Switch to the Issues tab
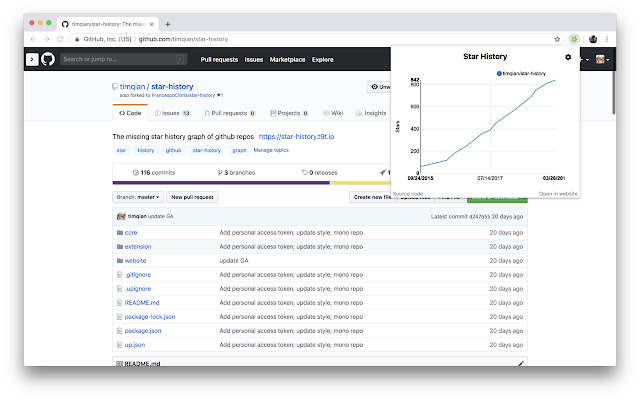 [172, 113]
